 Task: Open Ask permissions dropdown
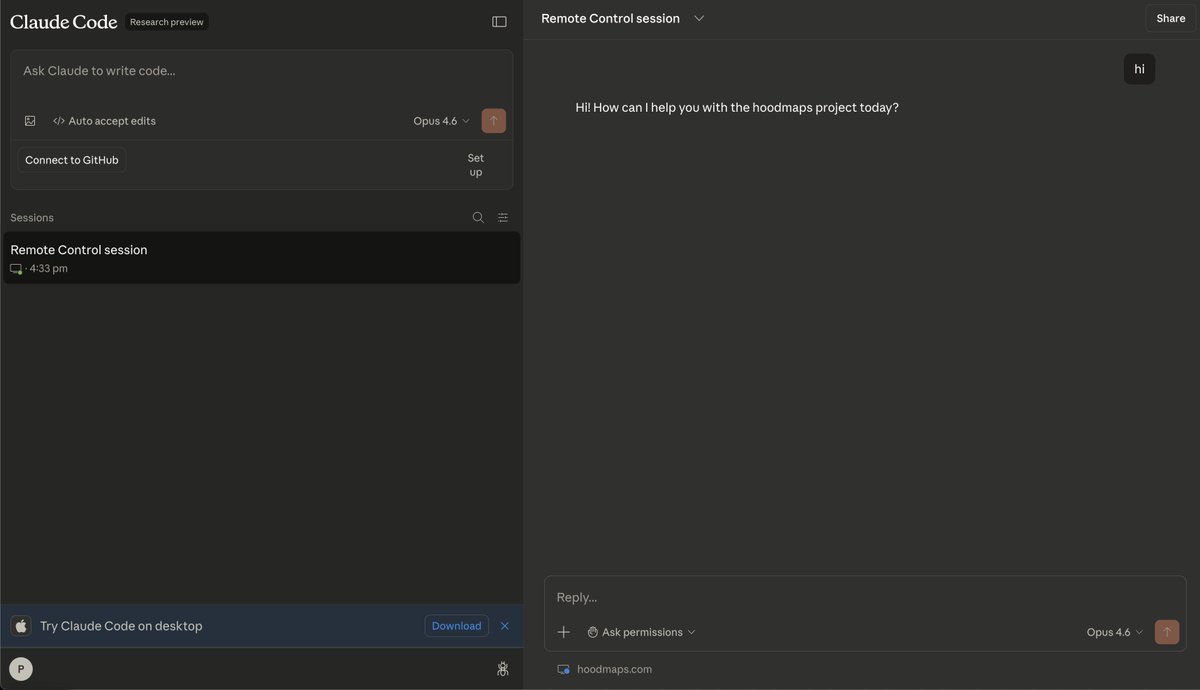tap(641, 632)
